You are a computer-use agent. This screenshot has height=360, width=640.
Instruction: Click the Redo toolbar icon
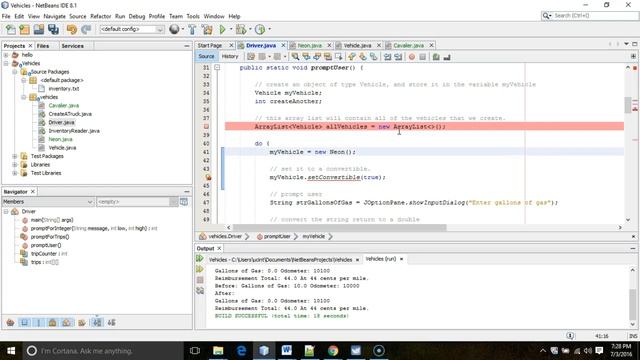point(86,29)
